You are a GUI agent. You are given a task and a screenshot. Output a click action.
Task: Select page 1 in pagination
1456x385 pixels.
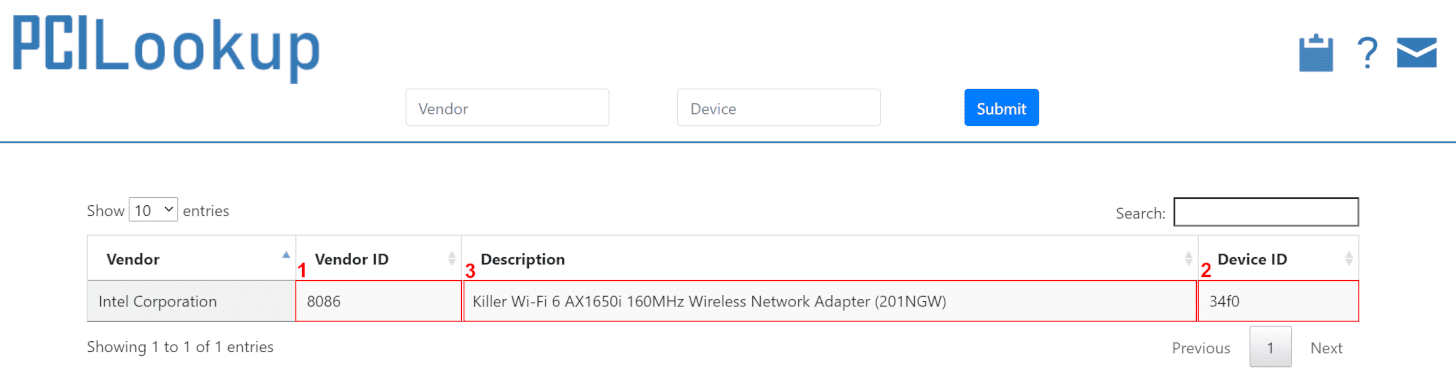point(1270,348)
